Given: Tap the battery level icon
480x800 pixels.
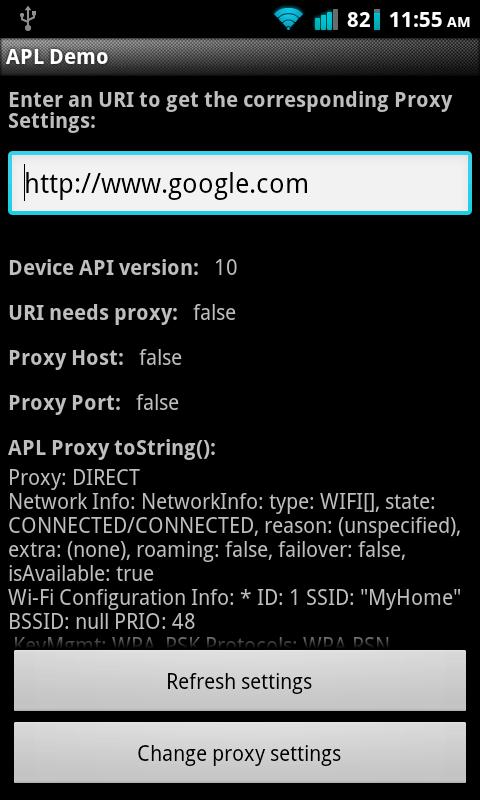Looking at the screenshot, I should click(x=376, y=19).
